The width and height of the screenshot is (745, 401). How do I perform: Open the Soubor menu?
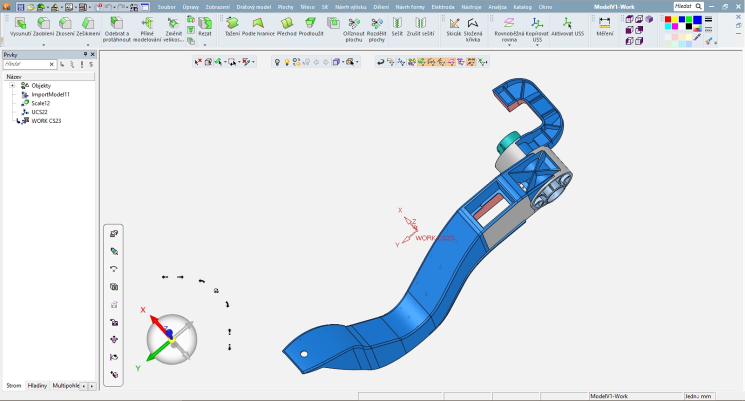(166, 6)
